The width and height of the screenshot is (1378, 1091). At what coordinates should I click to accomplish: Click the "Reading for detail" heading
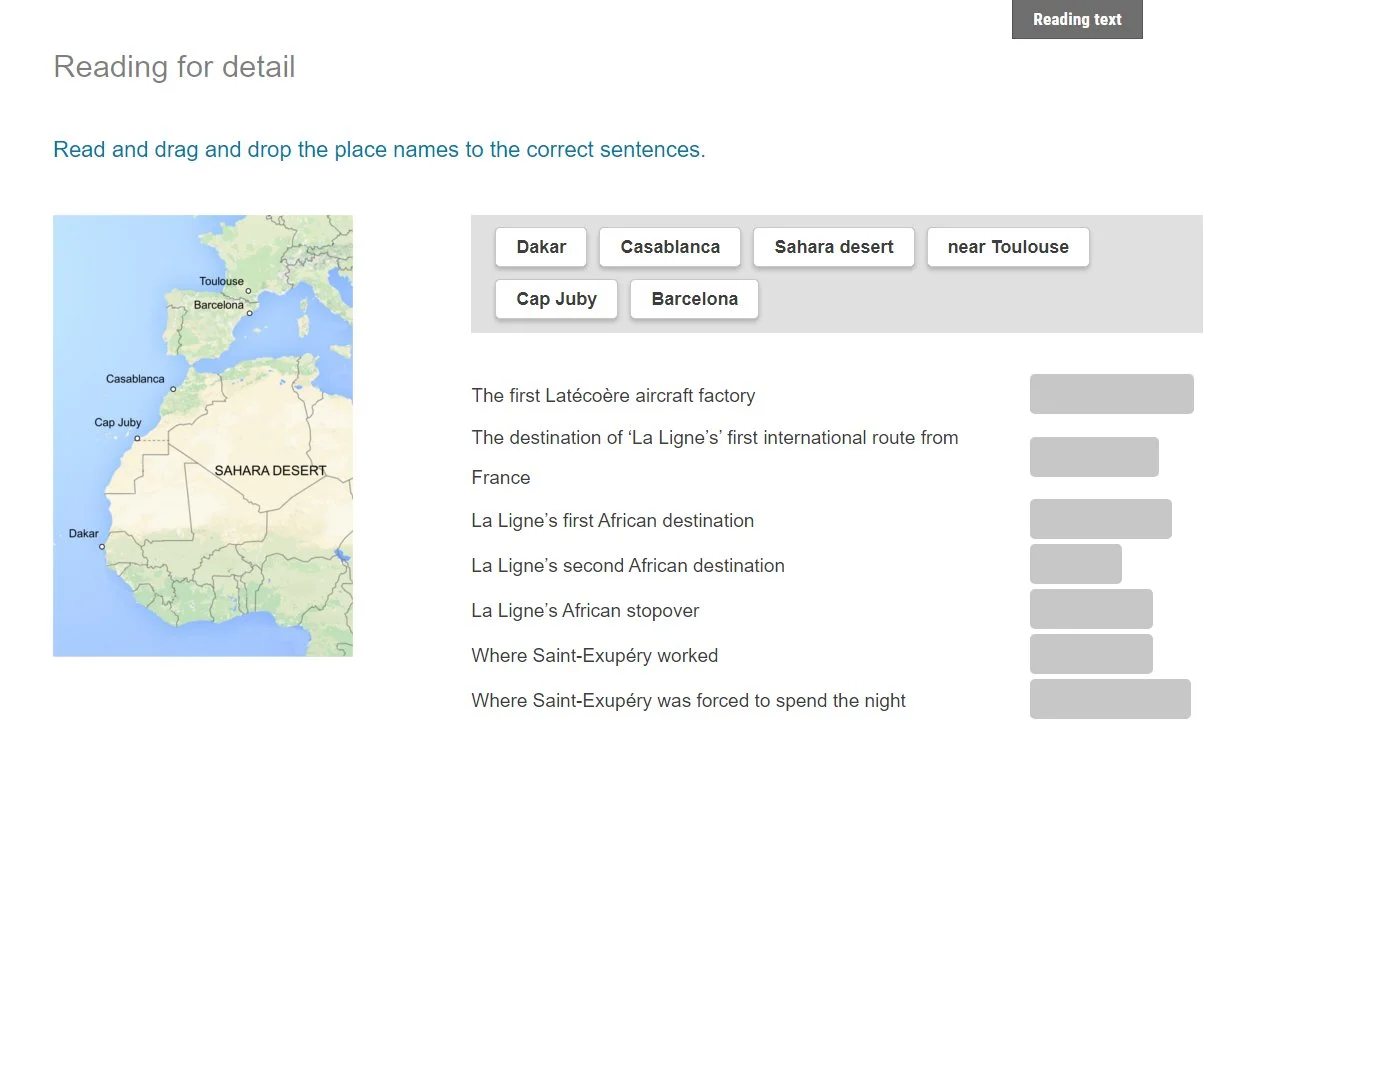click(174, 67)
